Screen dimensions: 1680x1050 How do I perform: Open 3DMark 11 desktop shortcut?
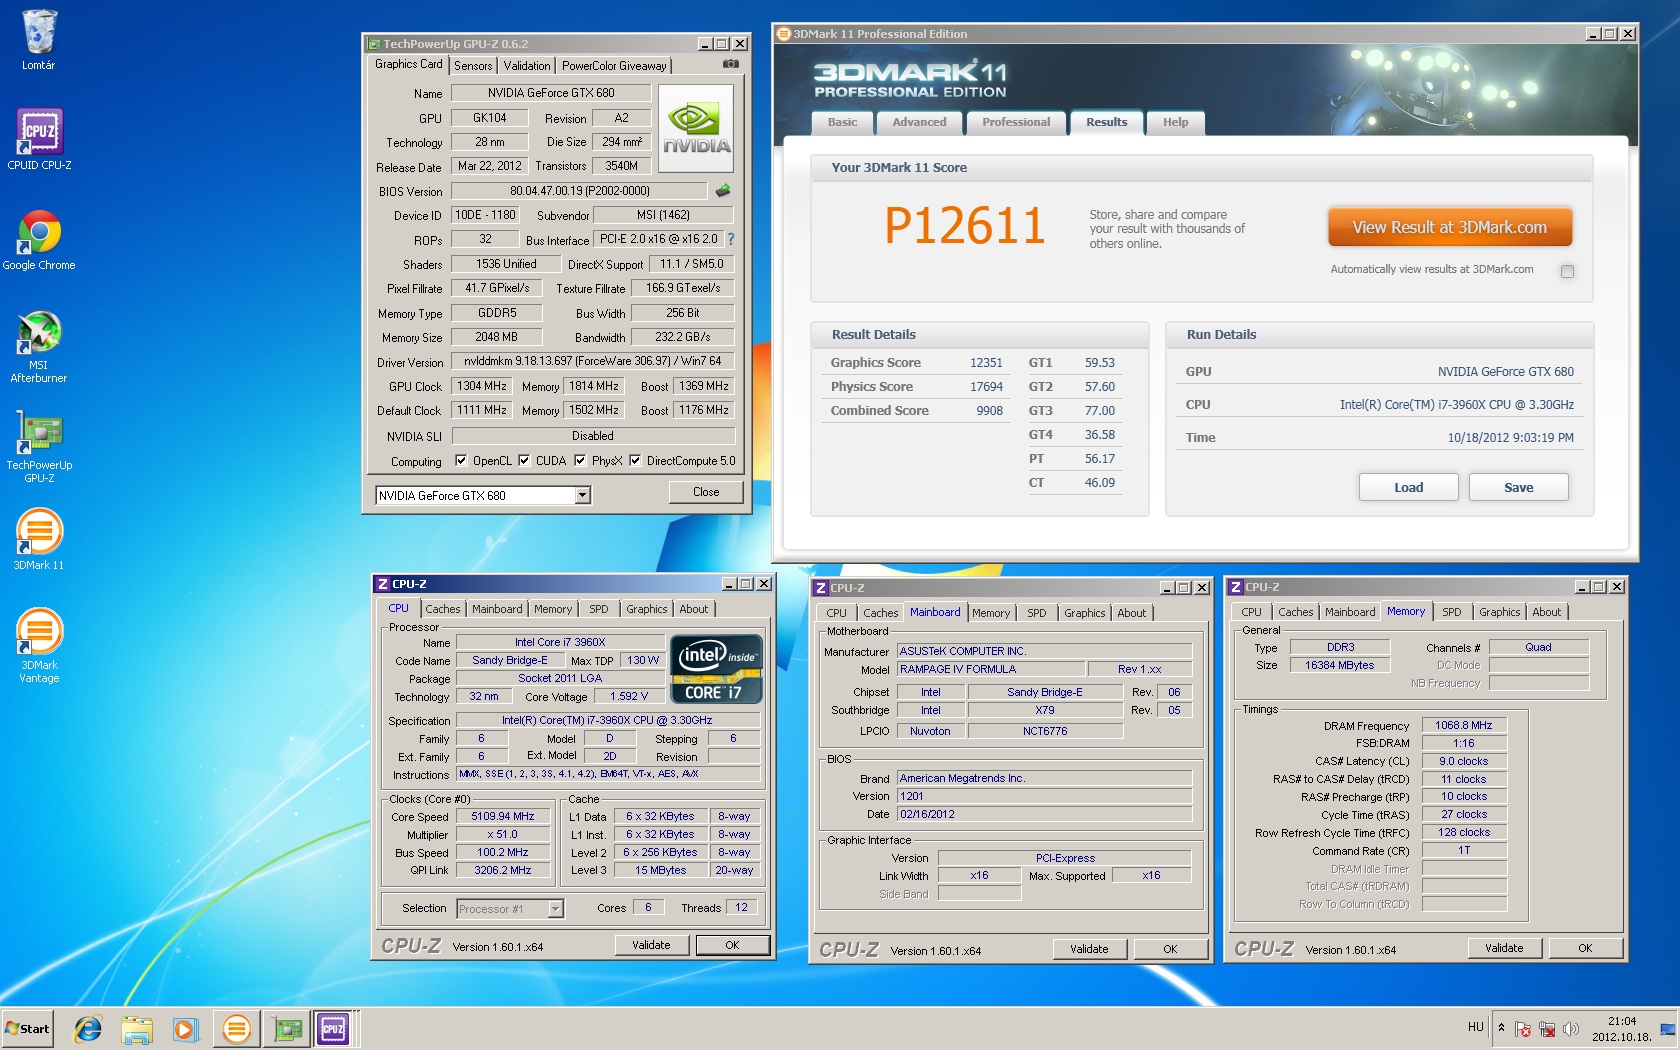point(39,540)
